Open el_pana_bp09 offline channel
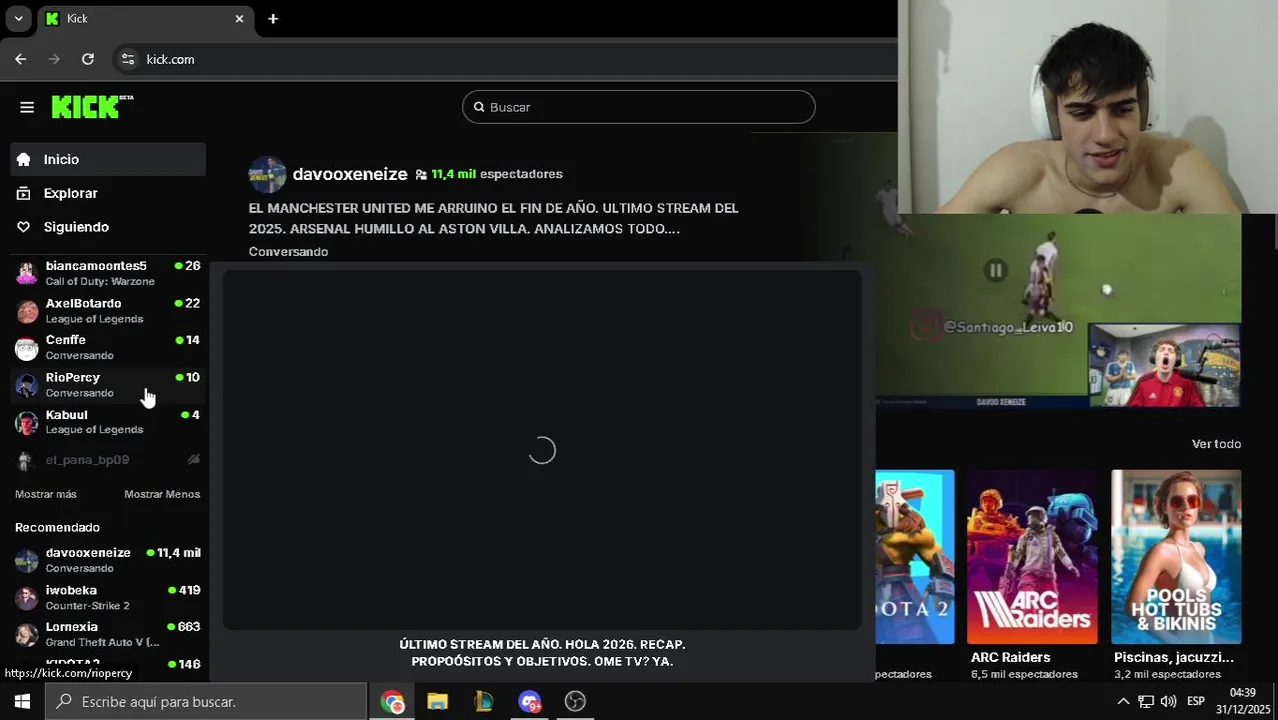Screen dimensions: 1278x720 point(108,460)
